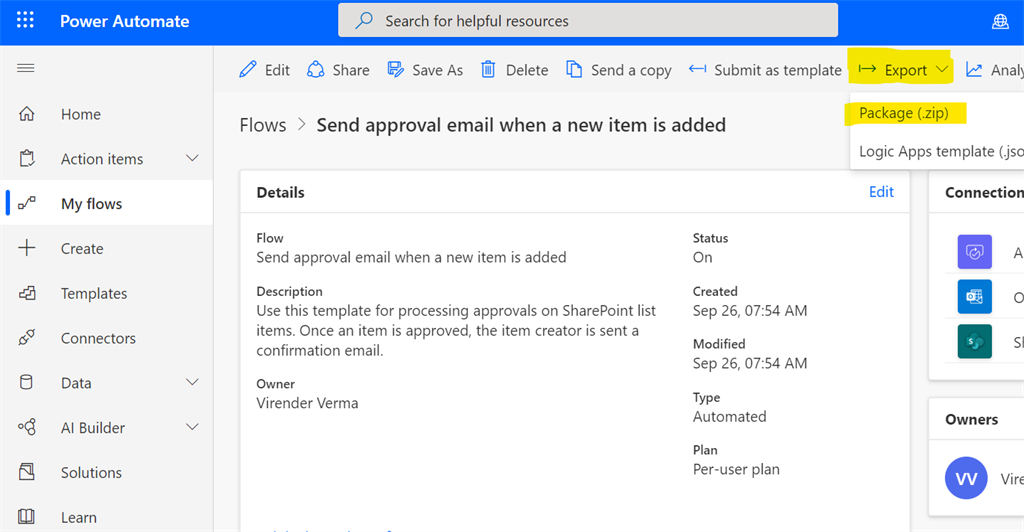The image size is (1024, 532).
Task: Open the app launcher waffle icon
Action: tap(26, 21)
